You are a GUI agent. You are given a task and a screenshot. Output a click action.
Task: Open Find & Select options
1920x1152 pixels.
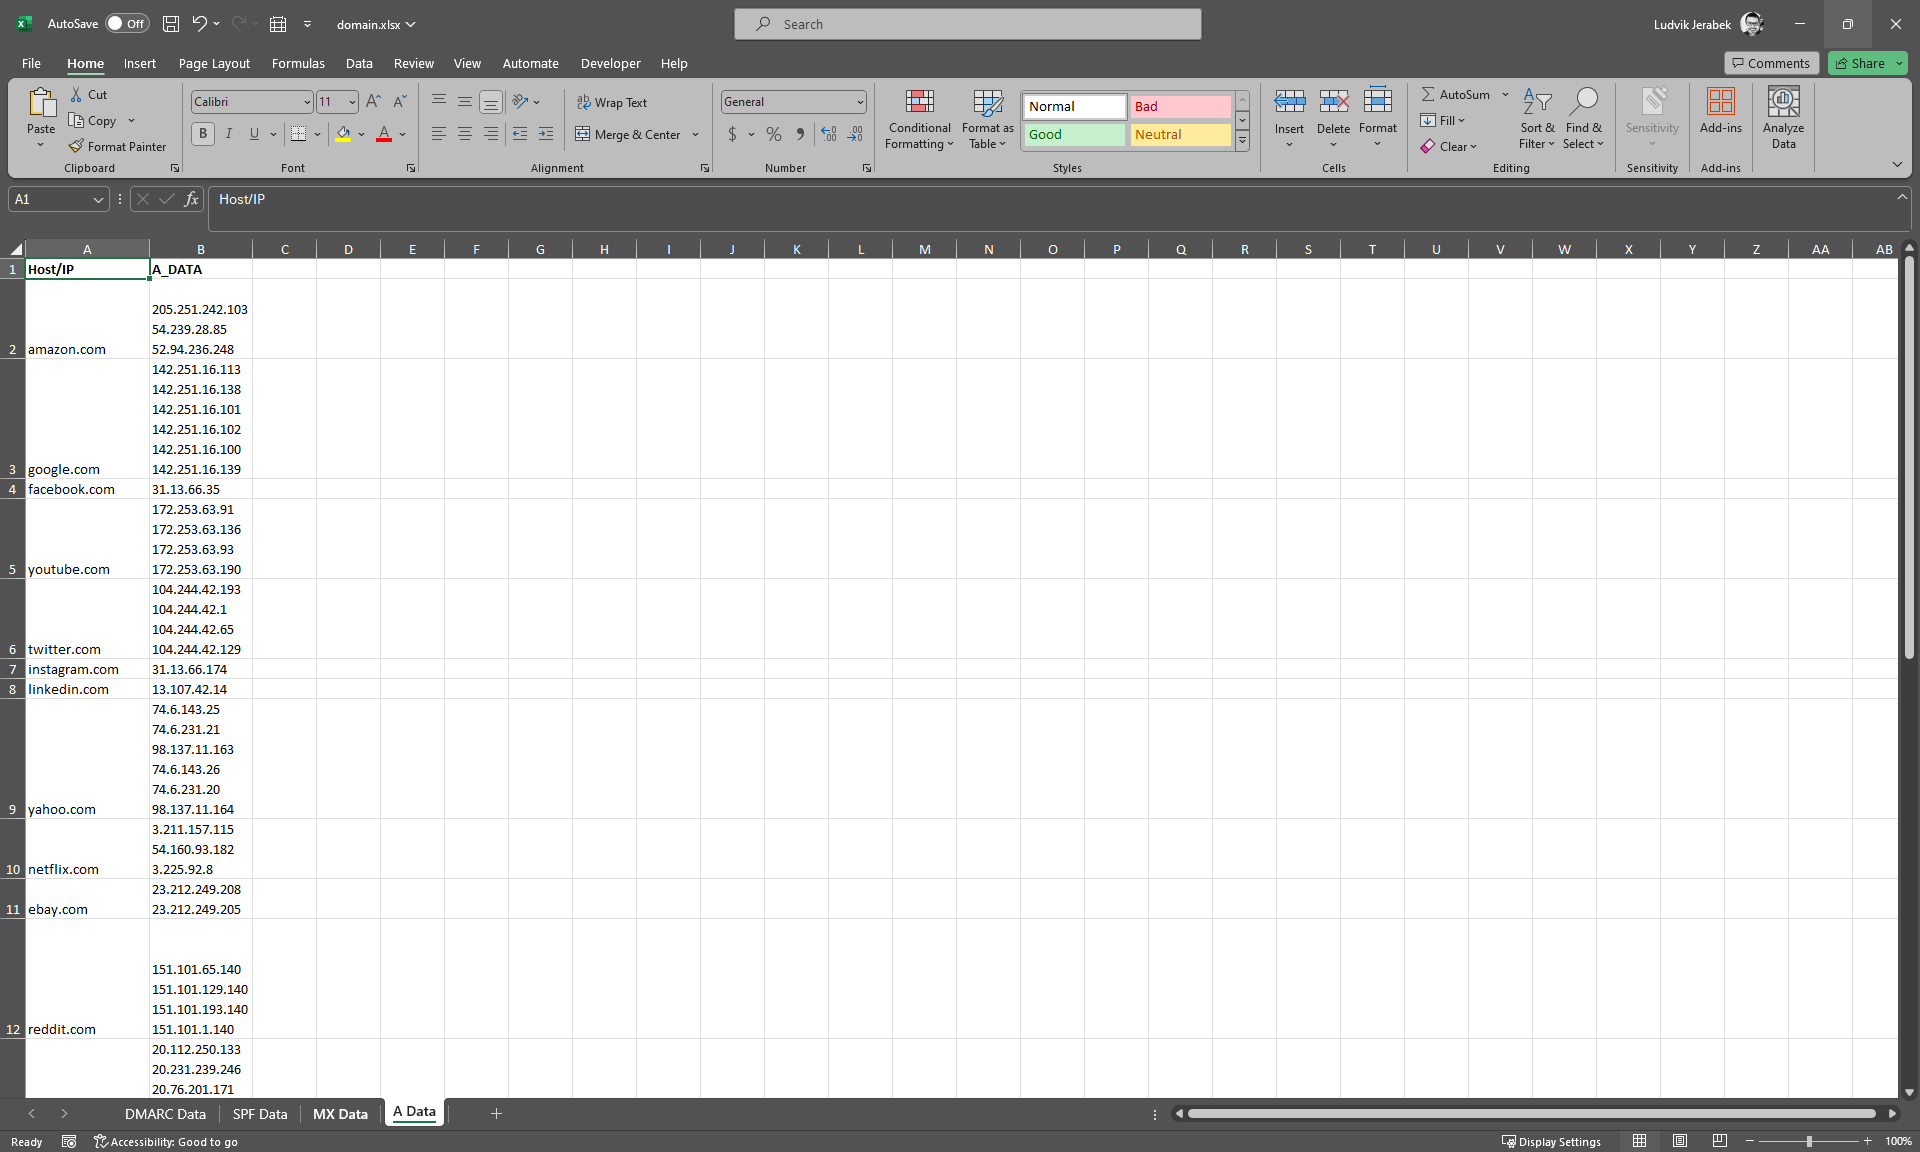click(x=1584, y=119)
